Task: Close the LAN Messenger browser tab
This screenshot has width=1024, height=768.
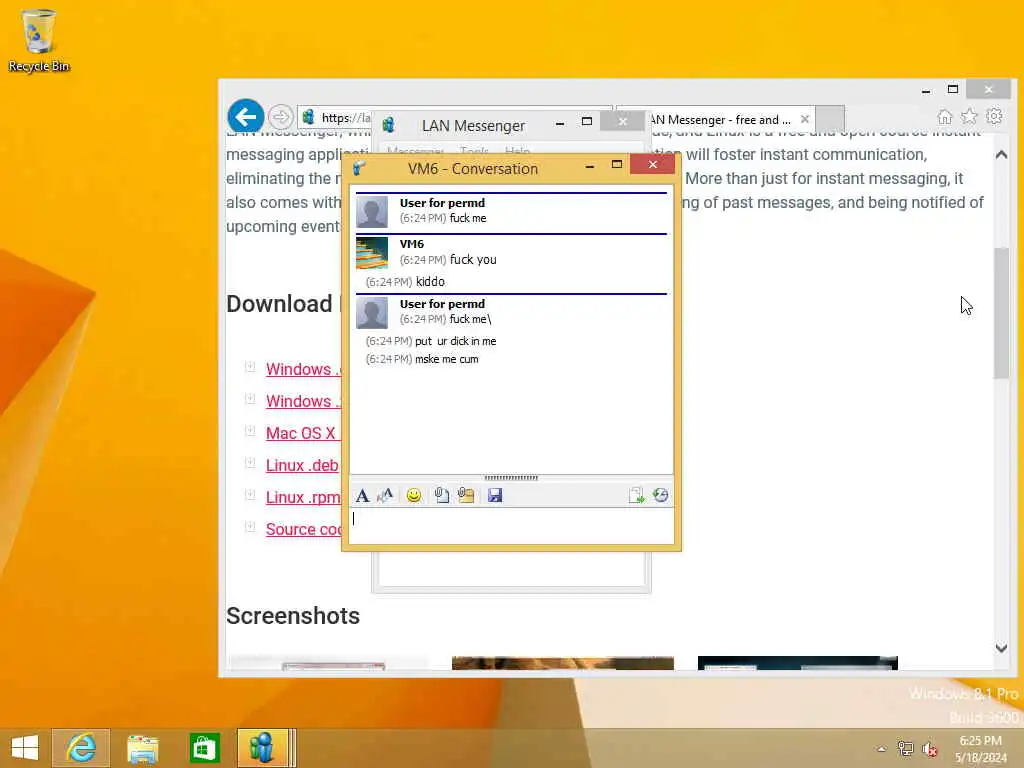Action: pos(805,119)
